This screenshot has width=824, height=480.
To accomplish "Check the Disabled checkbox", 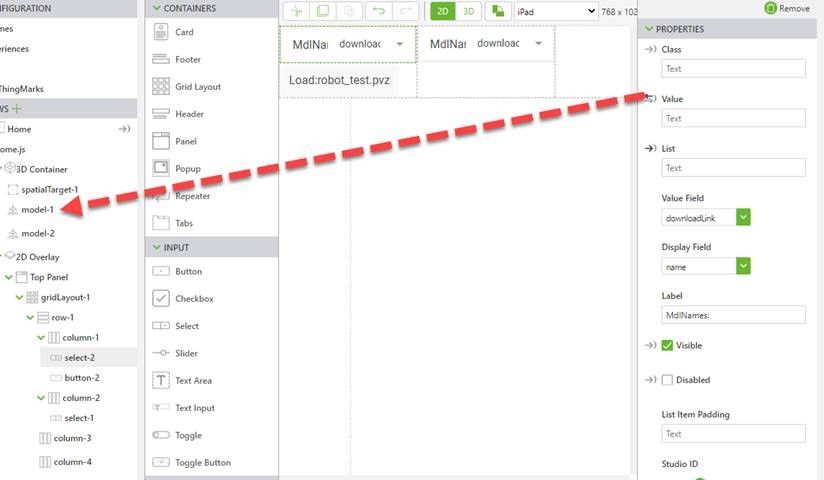I will [667, 380].
